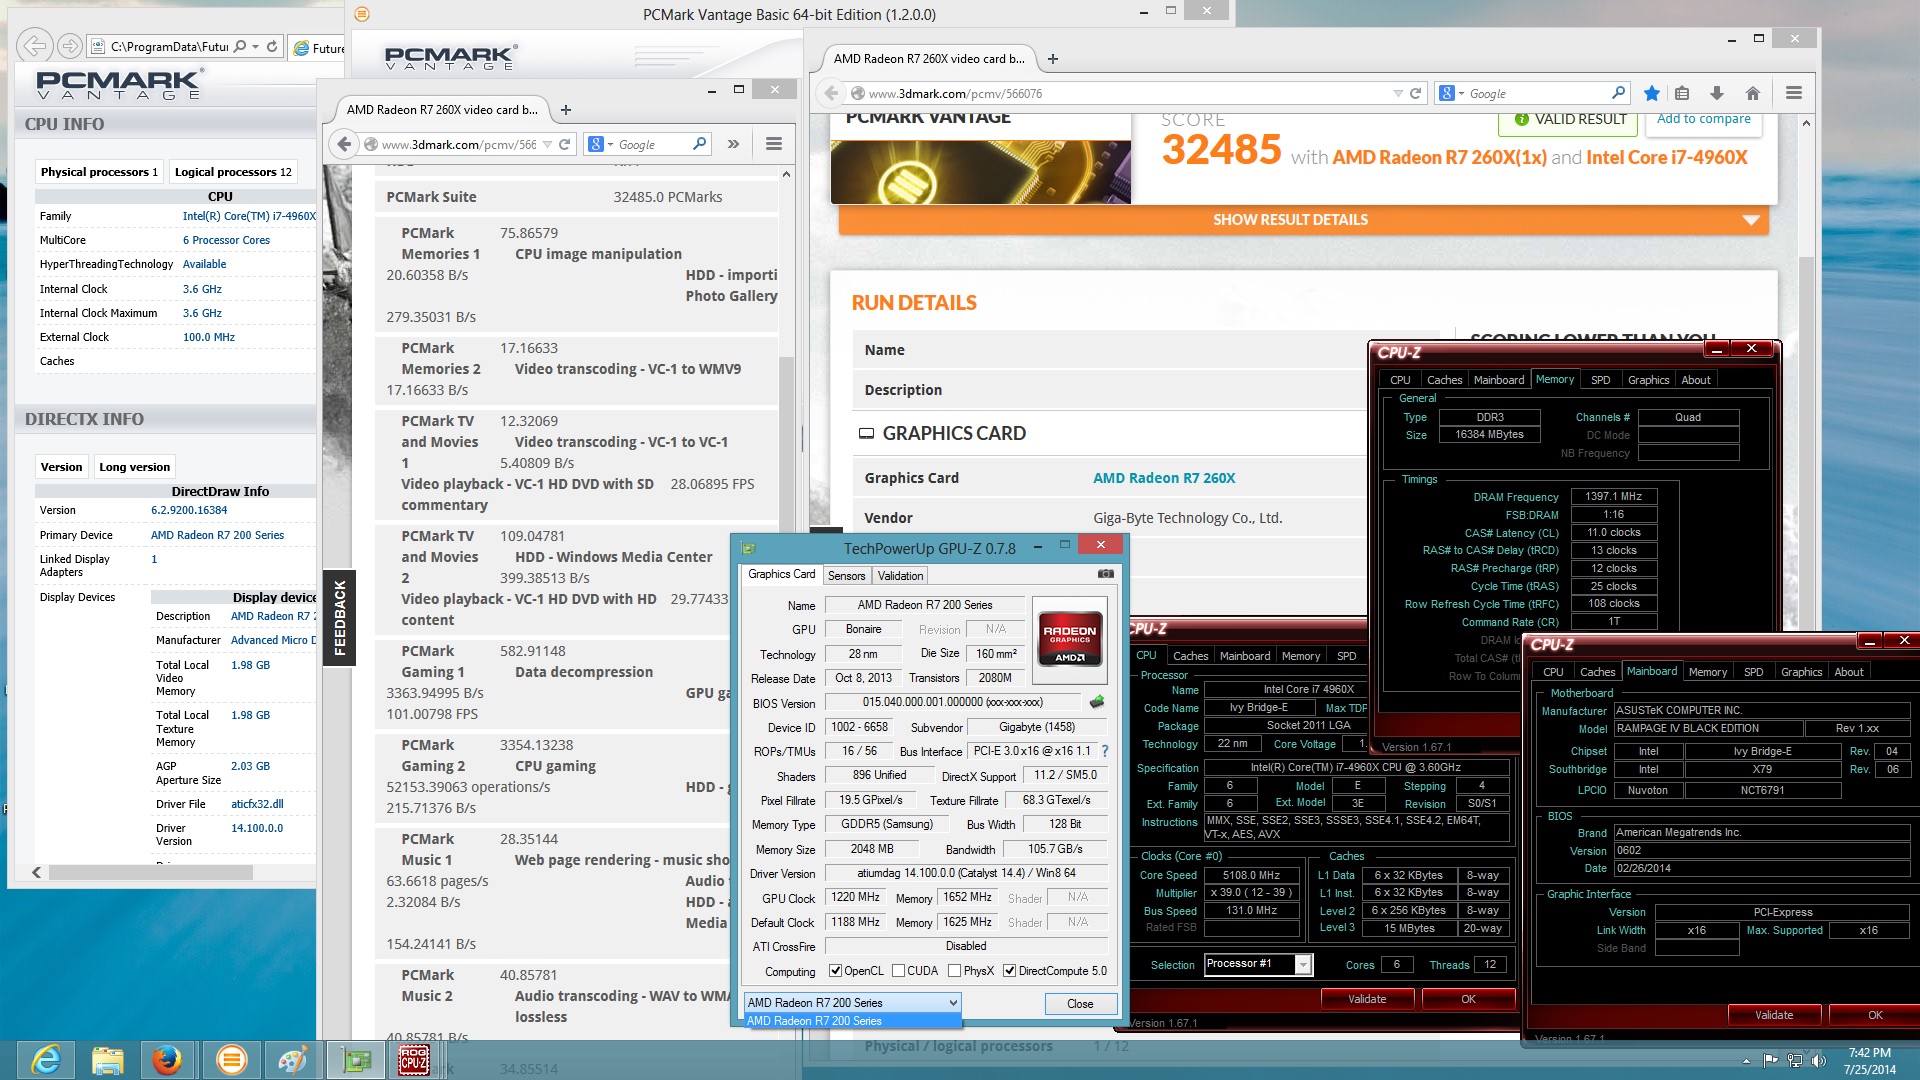1920x1080 pixels.
Task: Click Google search field in middle Firefox
Action: (x=652, y=144)
